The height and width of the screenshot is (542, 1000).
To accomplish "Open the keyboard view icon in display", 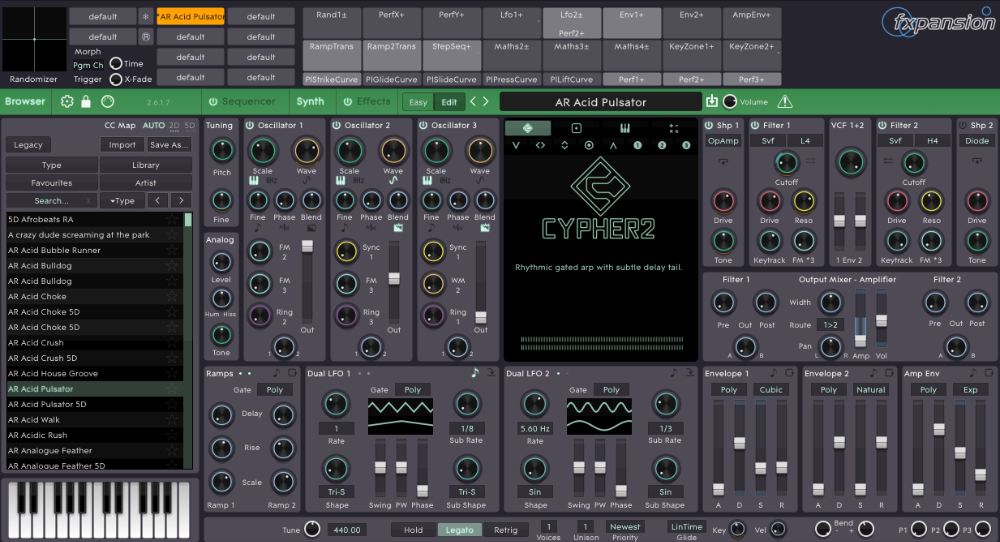I will click(x=625, y=128).
